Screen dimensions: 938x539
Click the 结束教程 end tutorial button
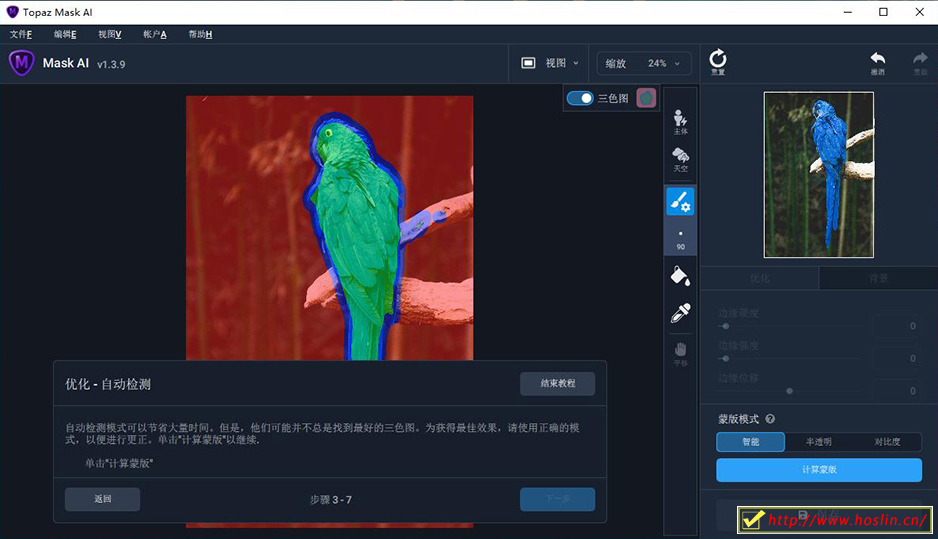tap(558, 383)
